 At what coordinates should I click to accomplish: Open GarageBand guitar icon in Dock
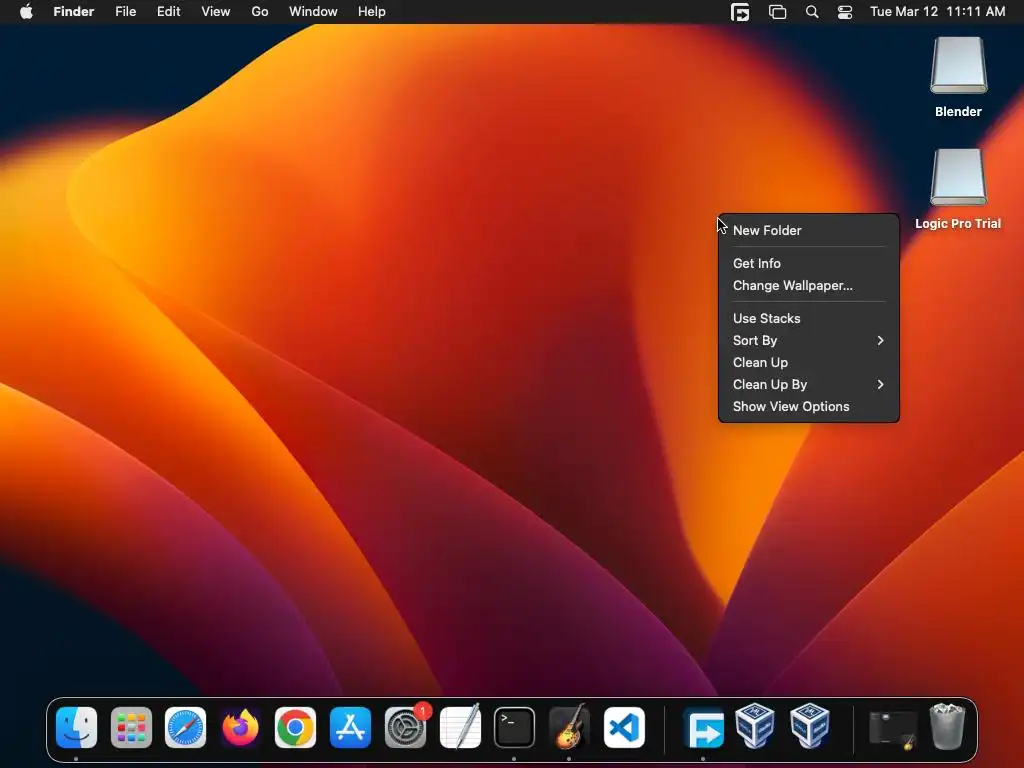569,727
